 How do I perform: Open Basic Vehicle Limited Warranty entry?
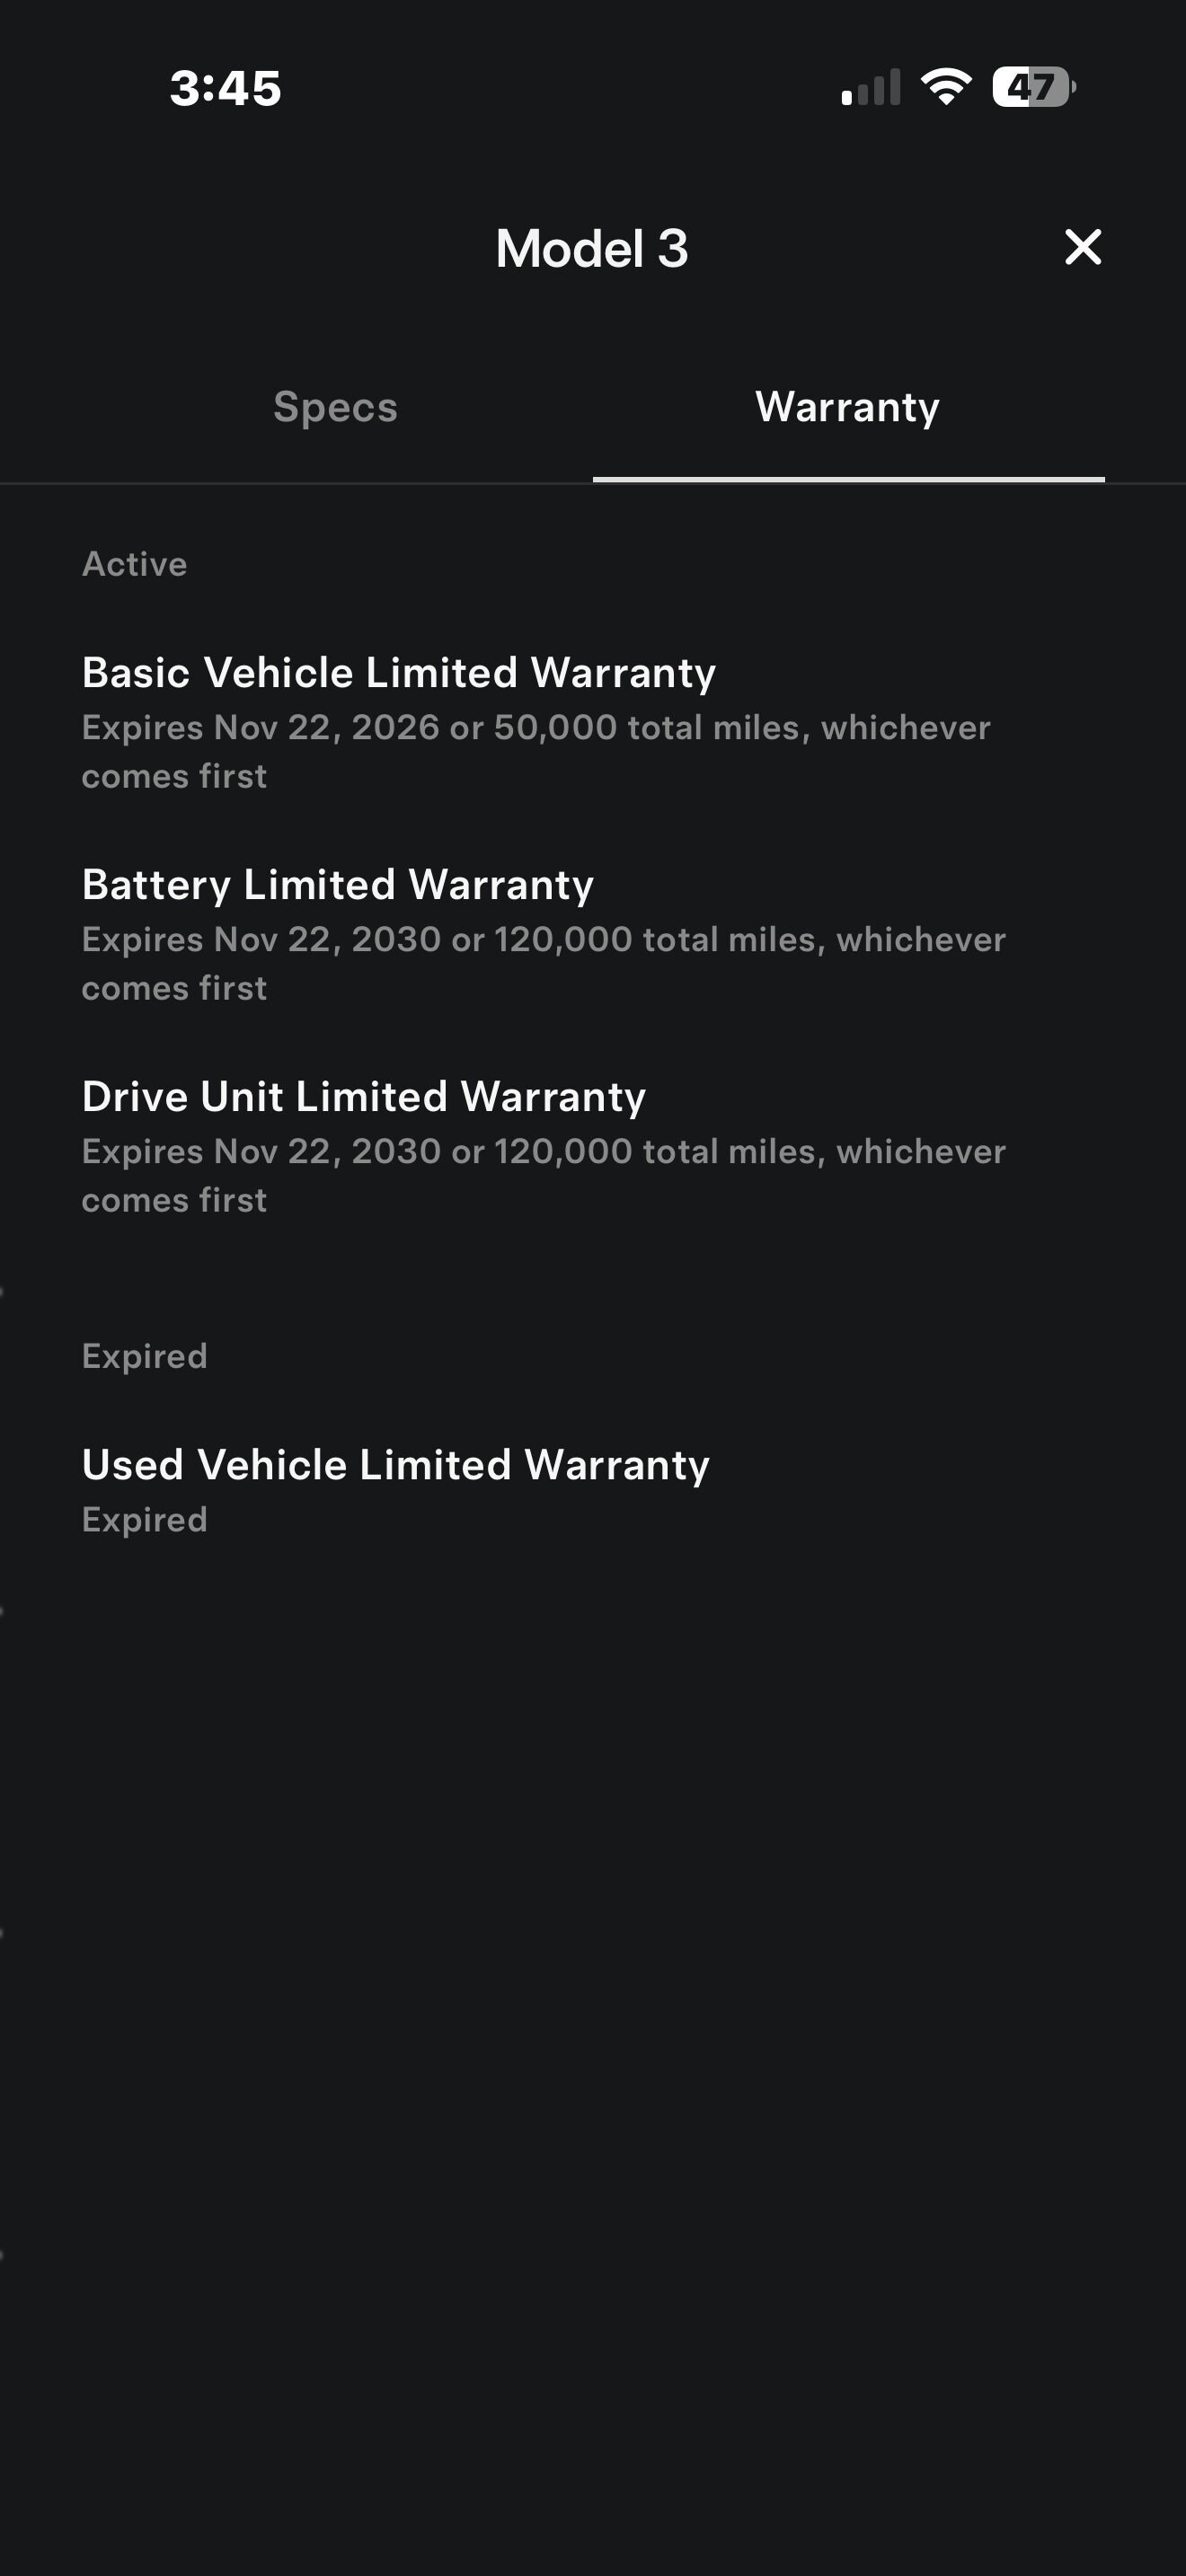(399, 673)
